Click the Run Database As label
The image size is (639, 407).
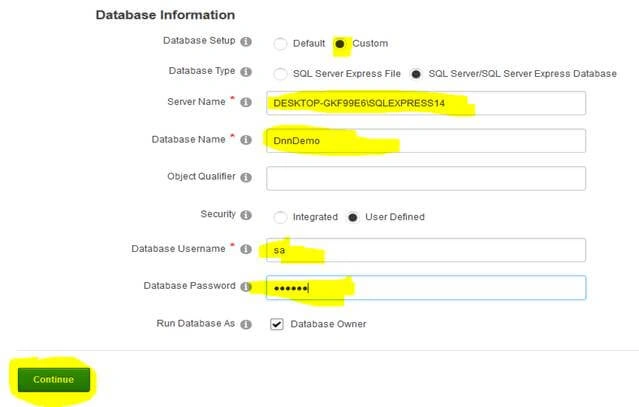[x=196, y=323]
